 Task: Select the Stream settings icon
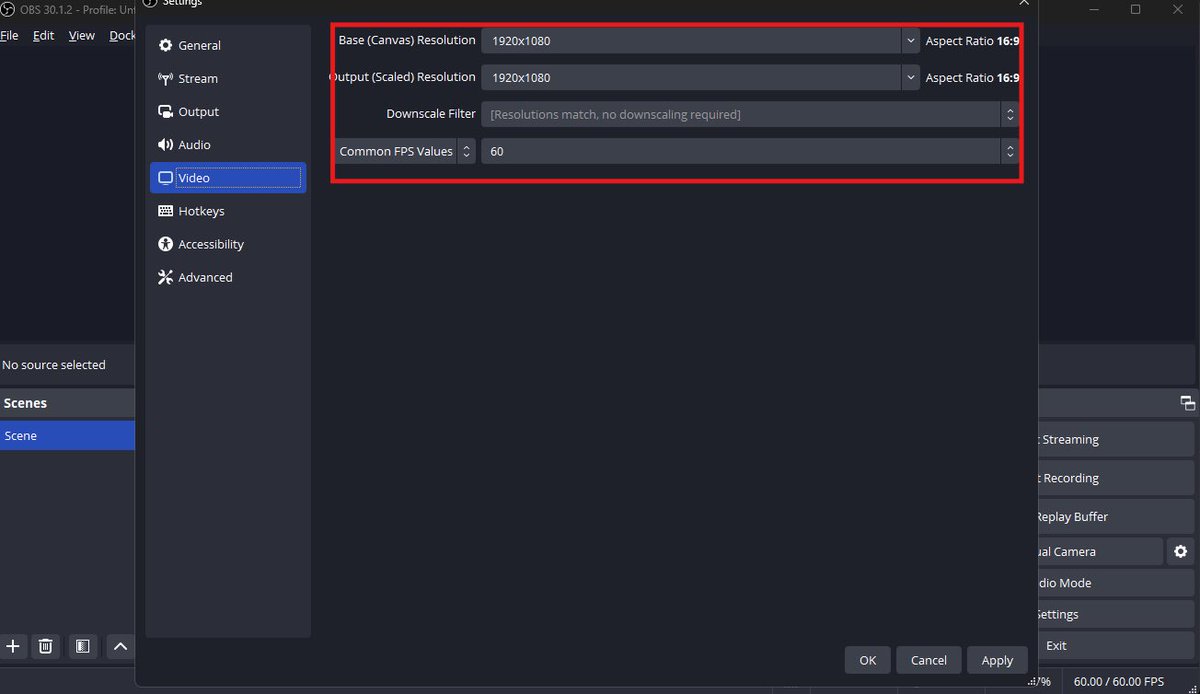click(163, 78)
